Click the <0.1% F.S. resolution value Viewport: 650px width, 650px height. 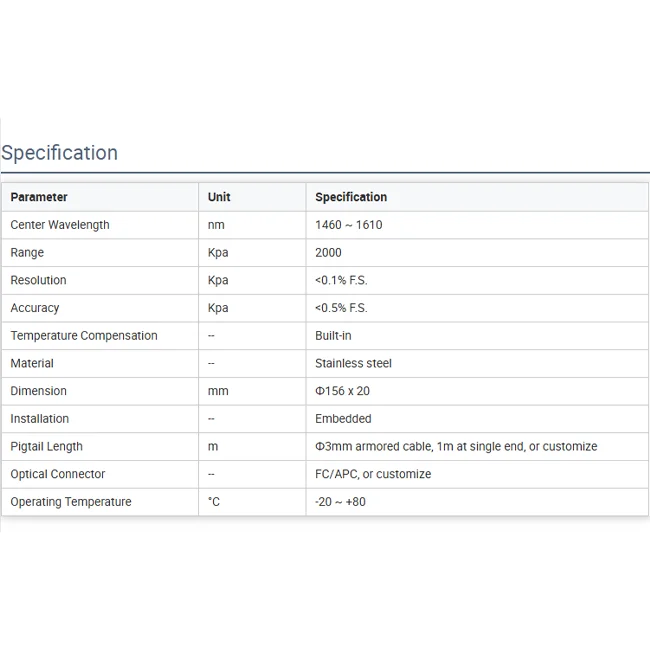341,280
